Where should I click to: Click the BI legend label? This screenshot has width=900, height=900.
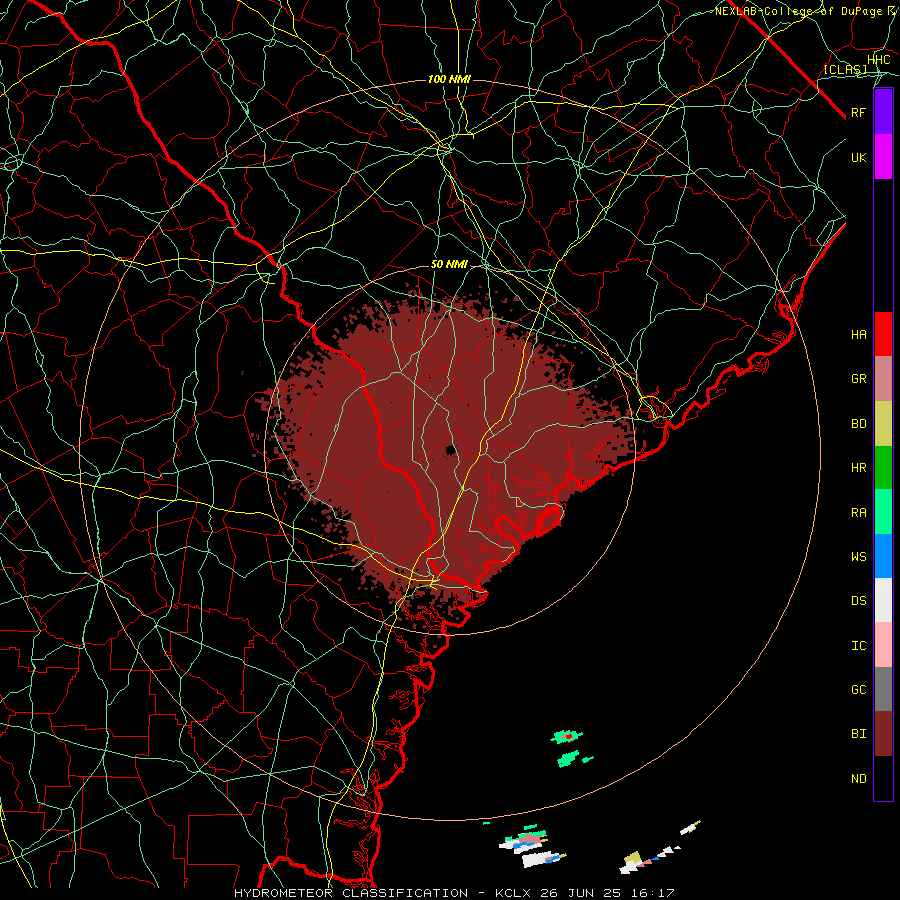click(858, 734)
